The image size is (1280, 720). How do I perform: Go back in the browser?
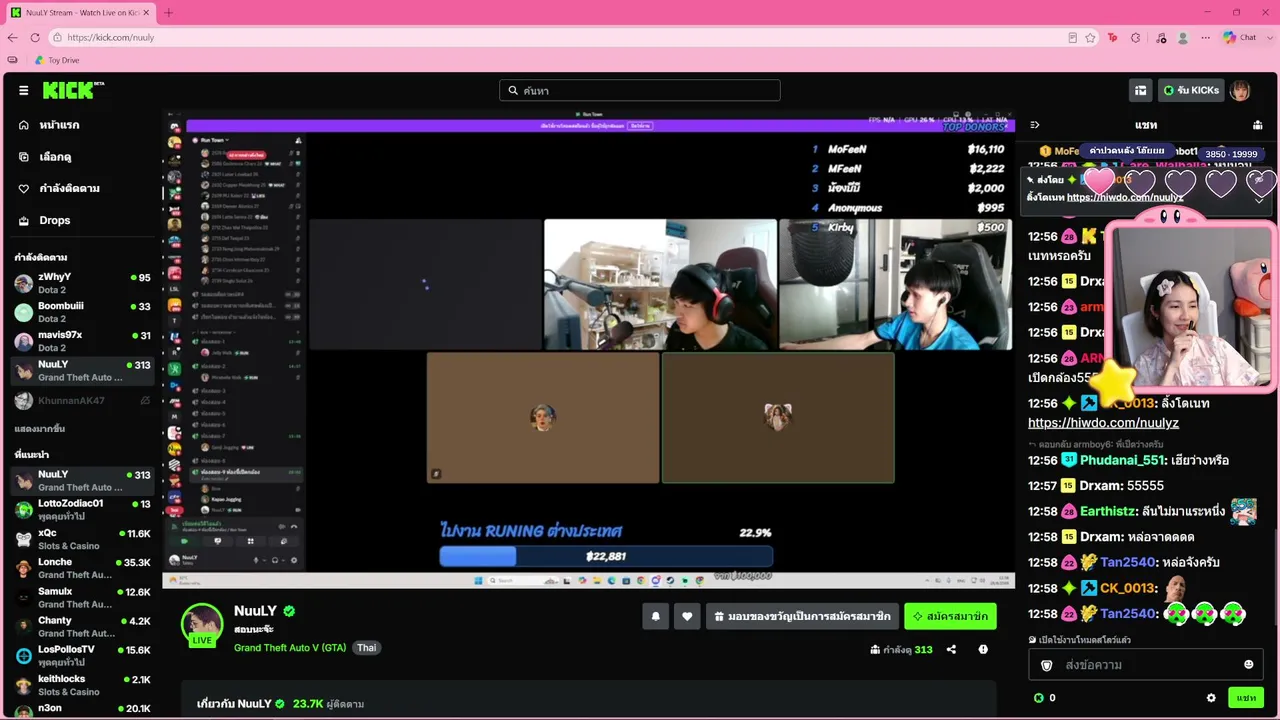(12, 37)
